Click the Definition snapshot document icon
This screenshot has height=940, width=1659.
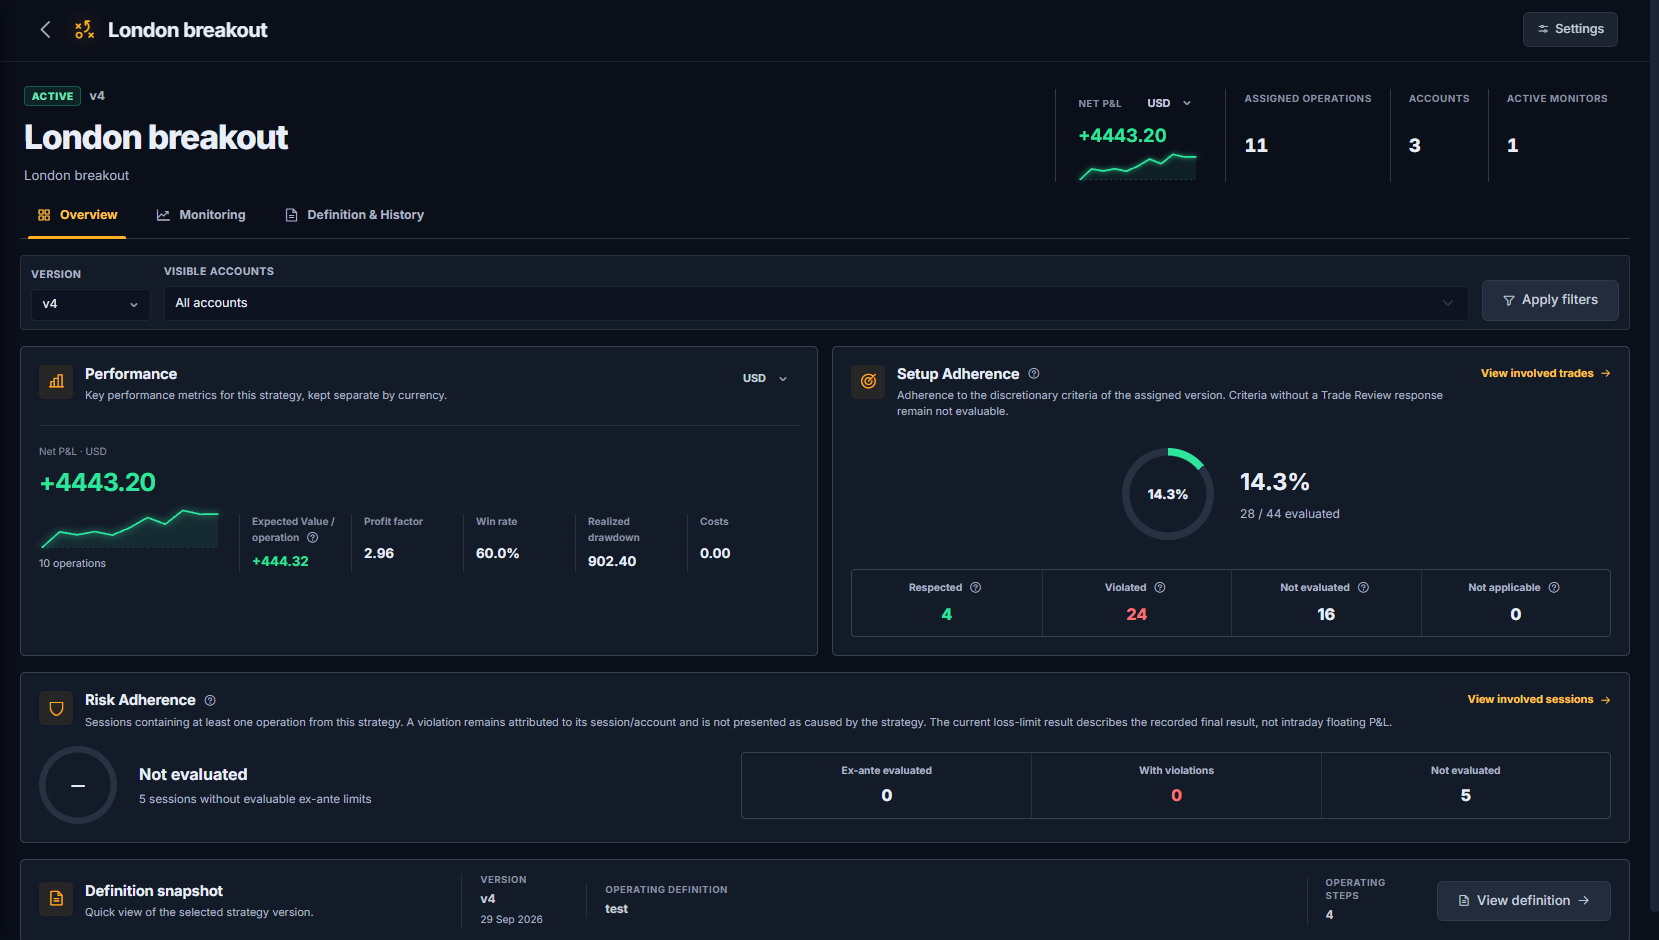click(56, 898)
